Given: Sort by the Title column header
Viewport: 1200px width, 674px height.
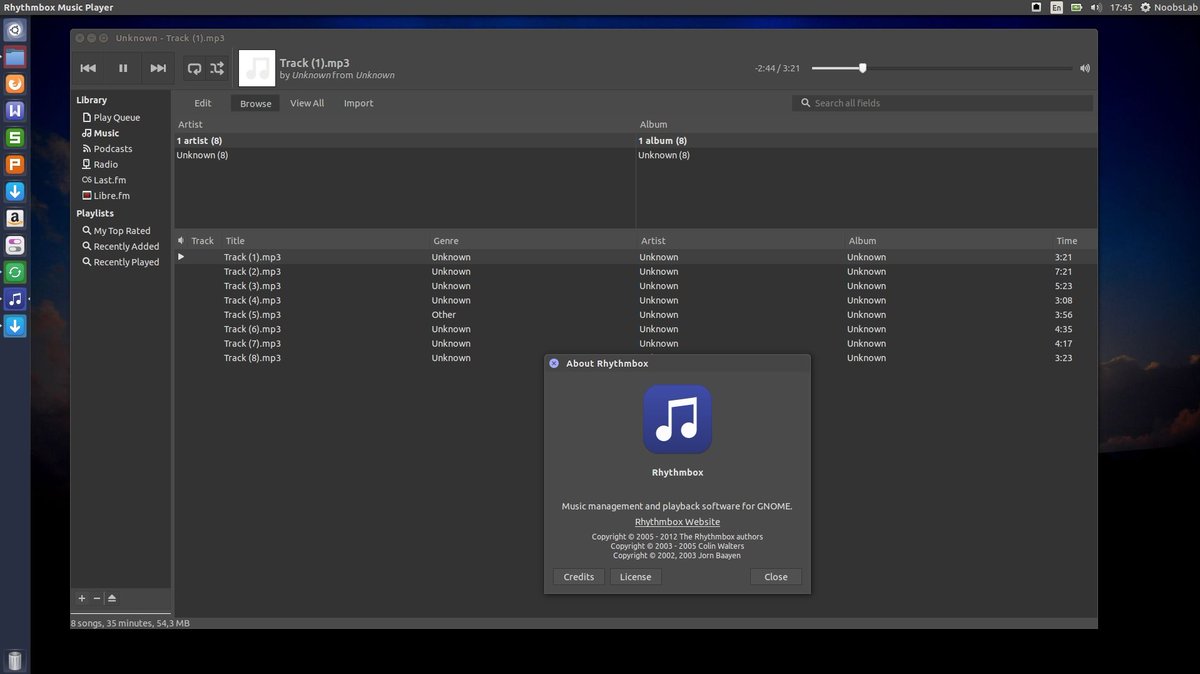Looking at the screenshot, I should pos(325,241).
